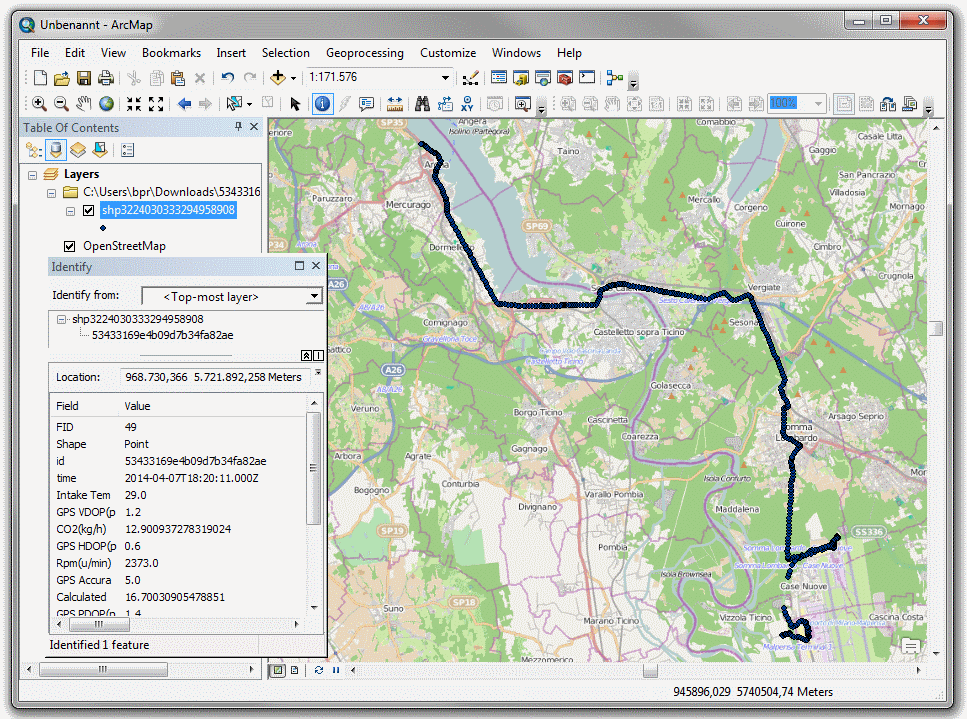967x719 pixels.
Task: Open the Catalog window icon
Action: (521, 78)
